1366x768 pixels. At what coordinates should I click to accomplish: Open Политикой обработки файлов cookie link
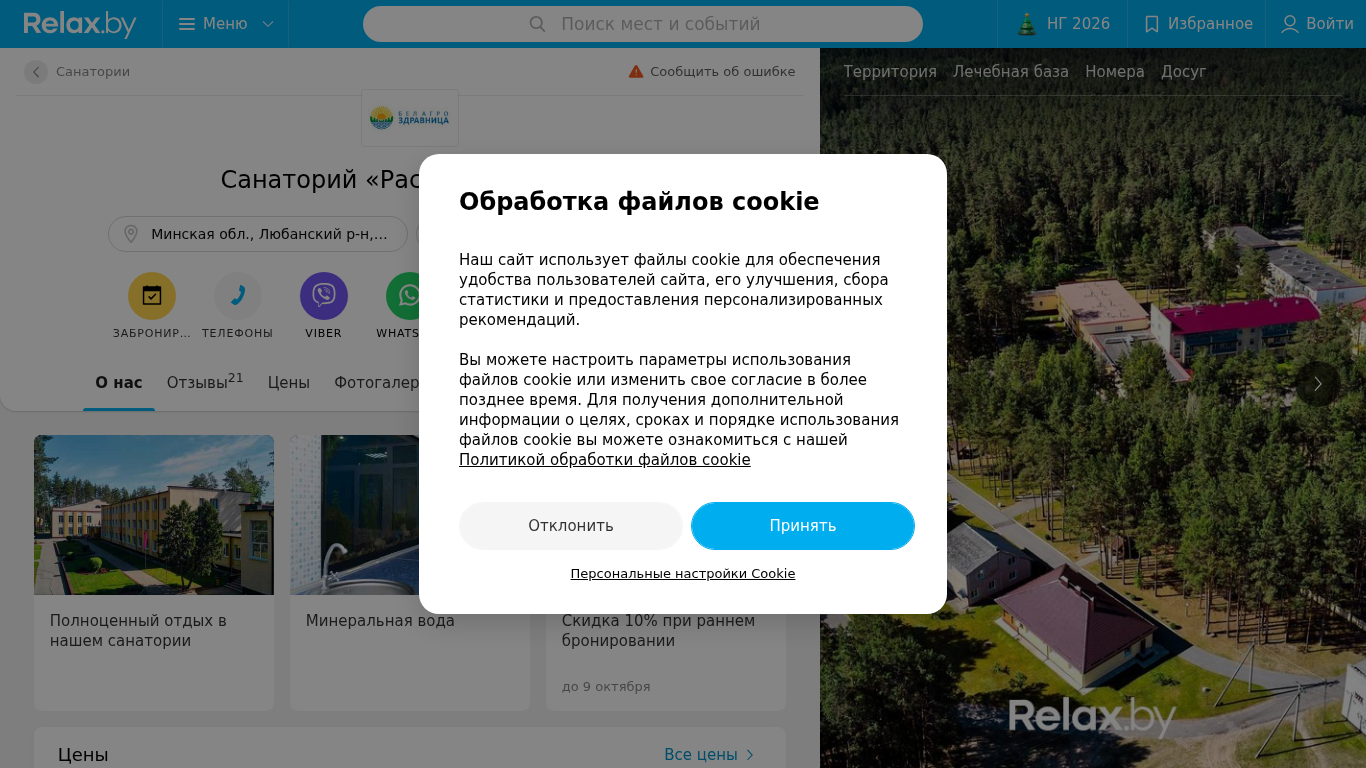tap(605, 460)
